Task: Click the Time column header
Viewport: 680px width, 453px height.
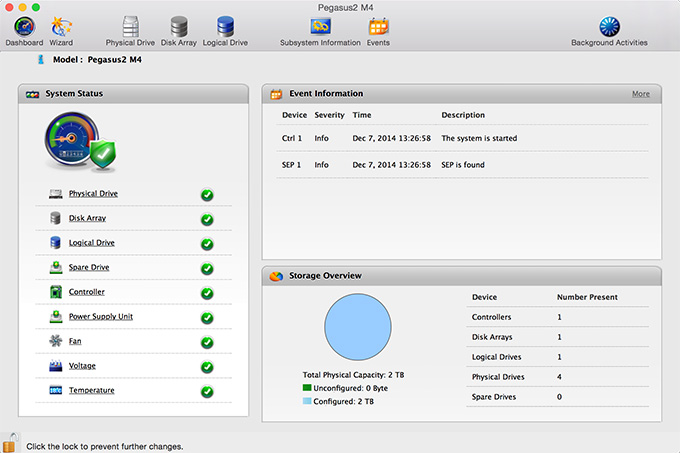Action: pyautogui.click(x=362, y=115)
